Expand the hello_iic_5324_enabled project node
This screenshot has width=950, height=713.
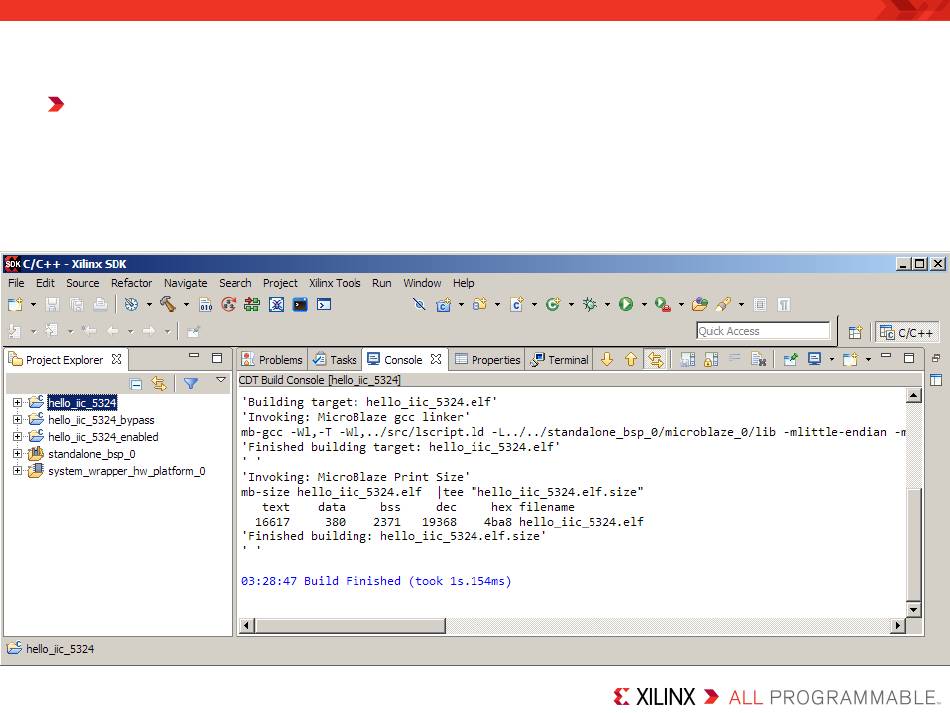(17, 436)
